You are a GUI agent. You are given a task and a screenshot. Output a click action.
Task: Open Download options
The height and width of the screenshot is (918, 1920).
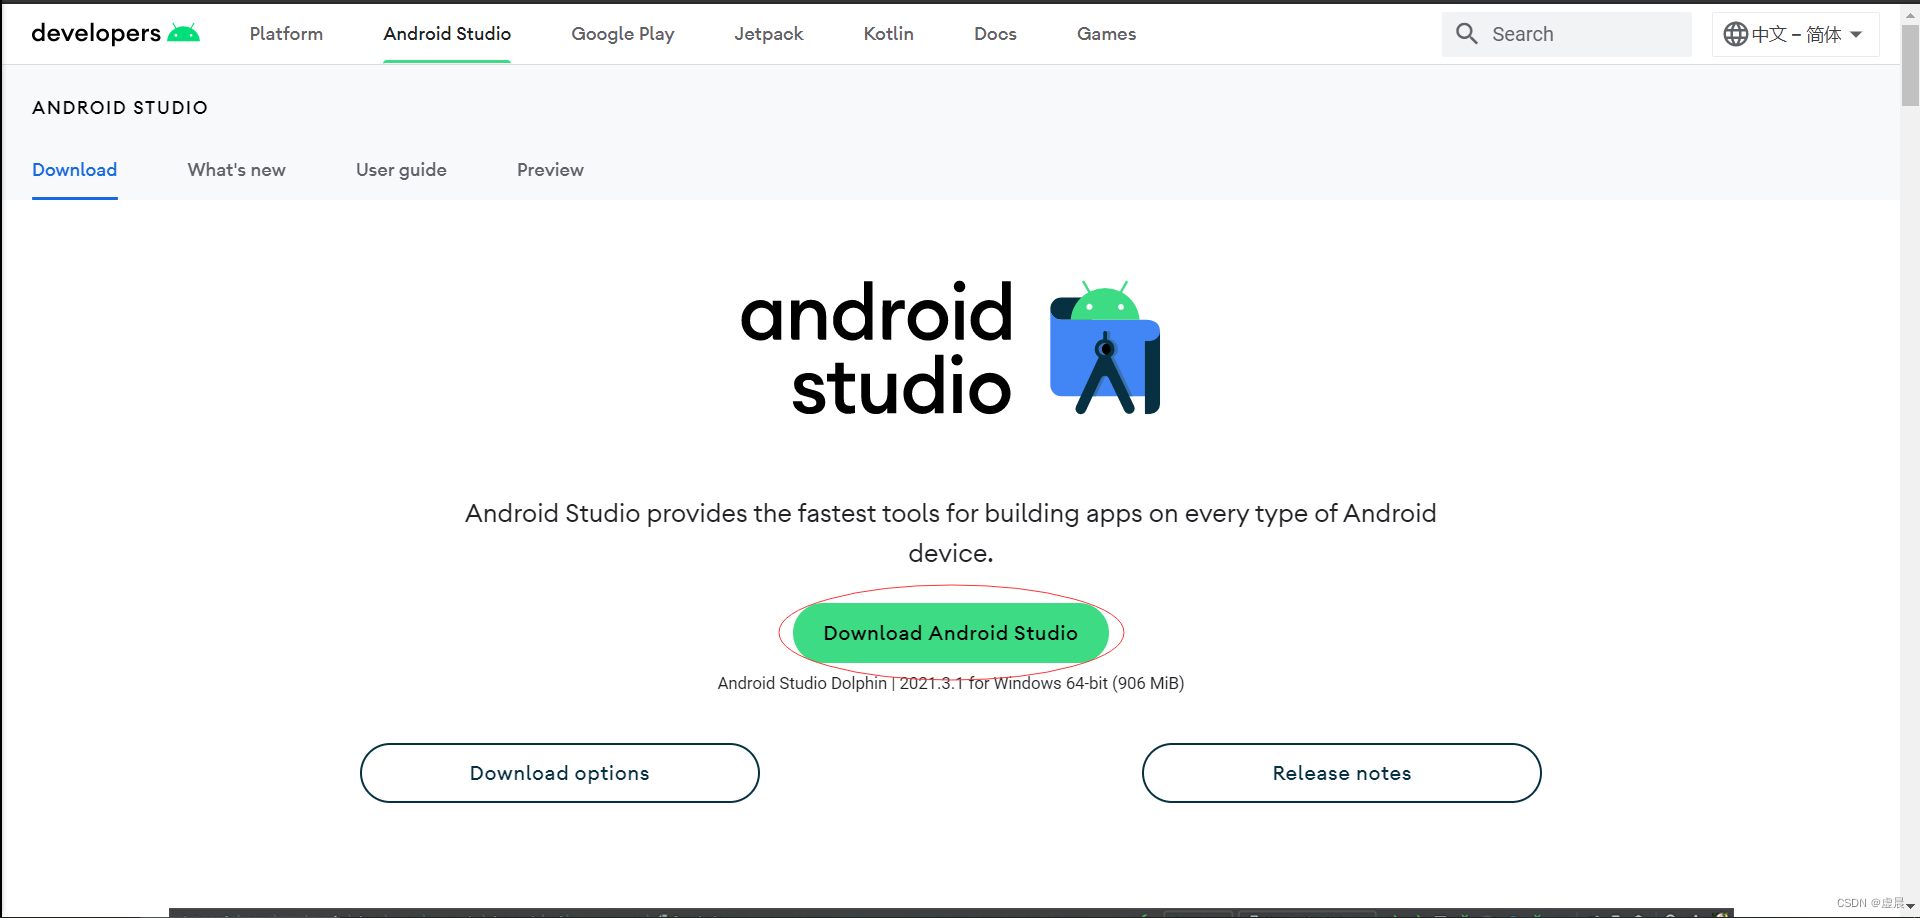559,772
